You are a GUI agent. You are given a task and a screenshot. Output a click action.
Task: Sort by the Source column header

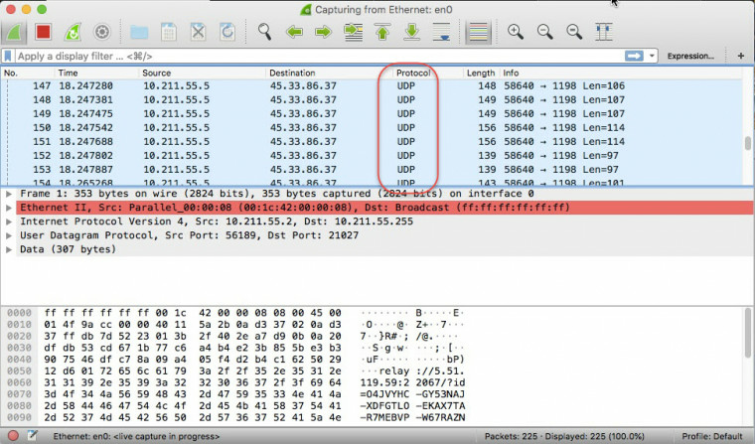click(x=156, y=73)
